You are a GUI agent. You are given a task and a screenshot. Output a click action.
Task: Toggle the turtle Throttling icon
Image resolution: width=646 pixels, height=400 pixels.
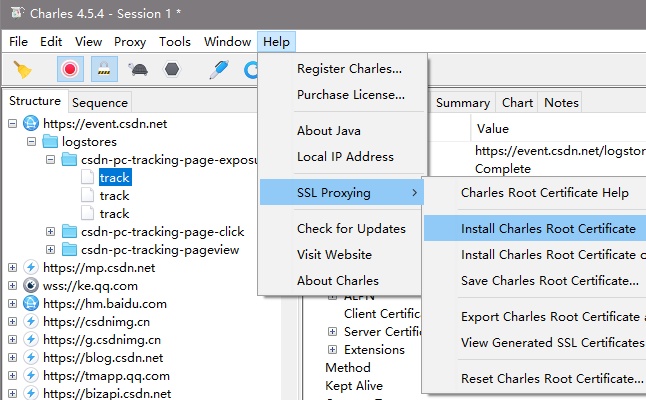point(138,69)
